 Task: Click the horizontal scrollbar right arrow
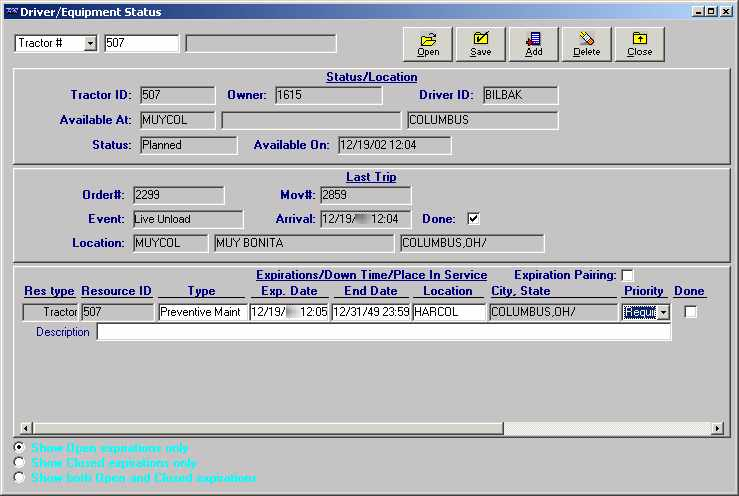716,428
